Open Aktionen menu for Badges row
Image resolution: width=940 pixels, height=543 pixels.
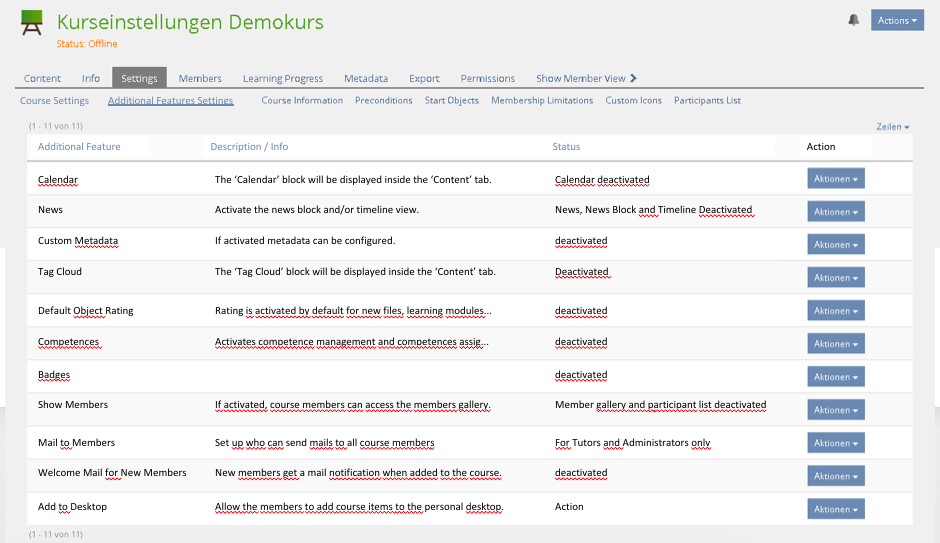[836, 377]
